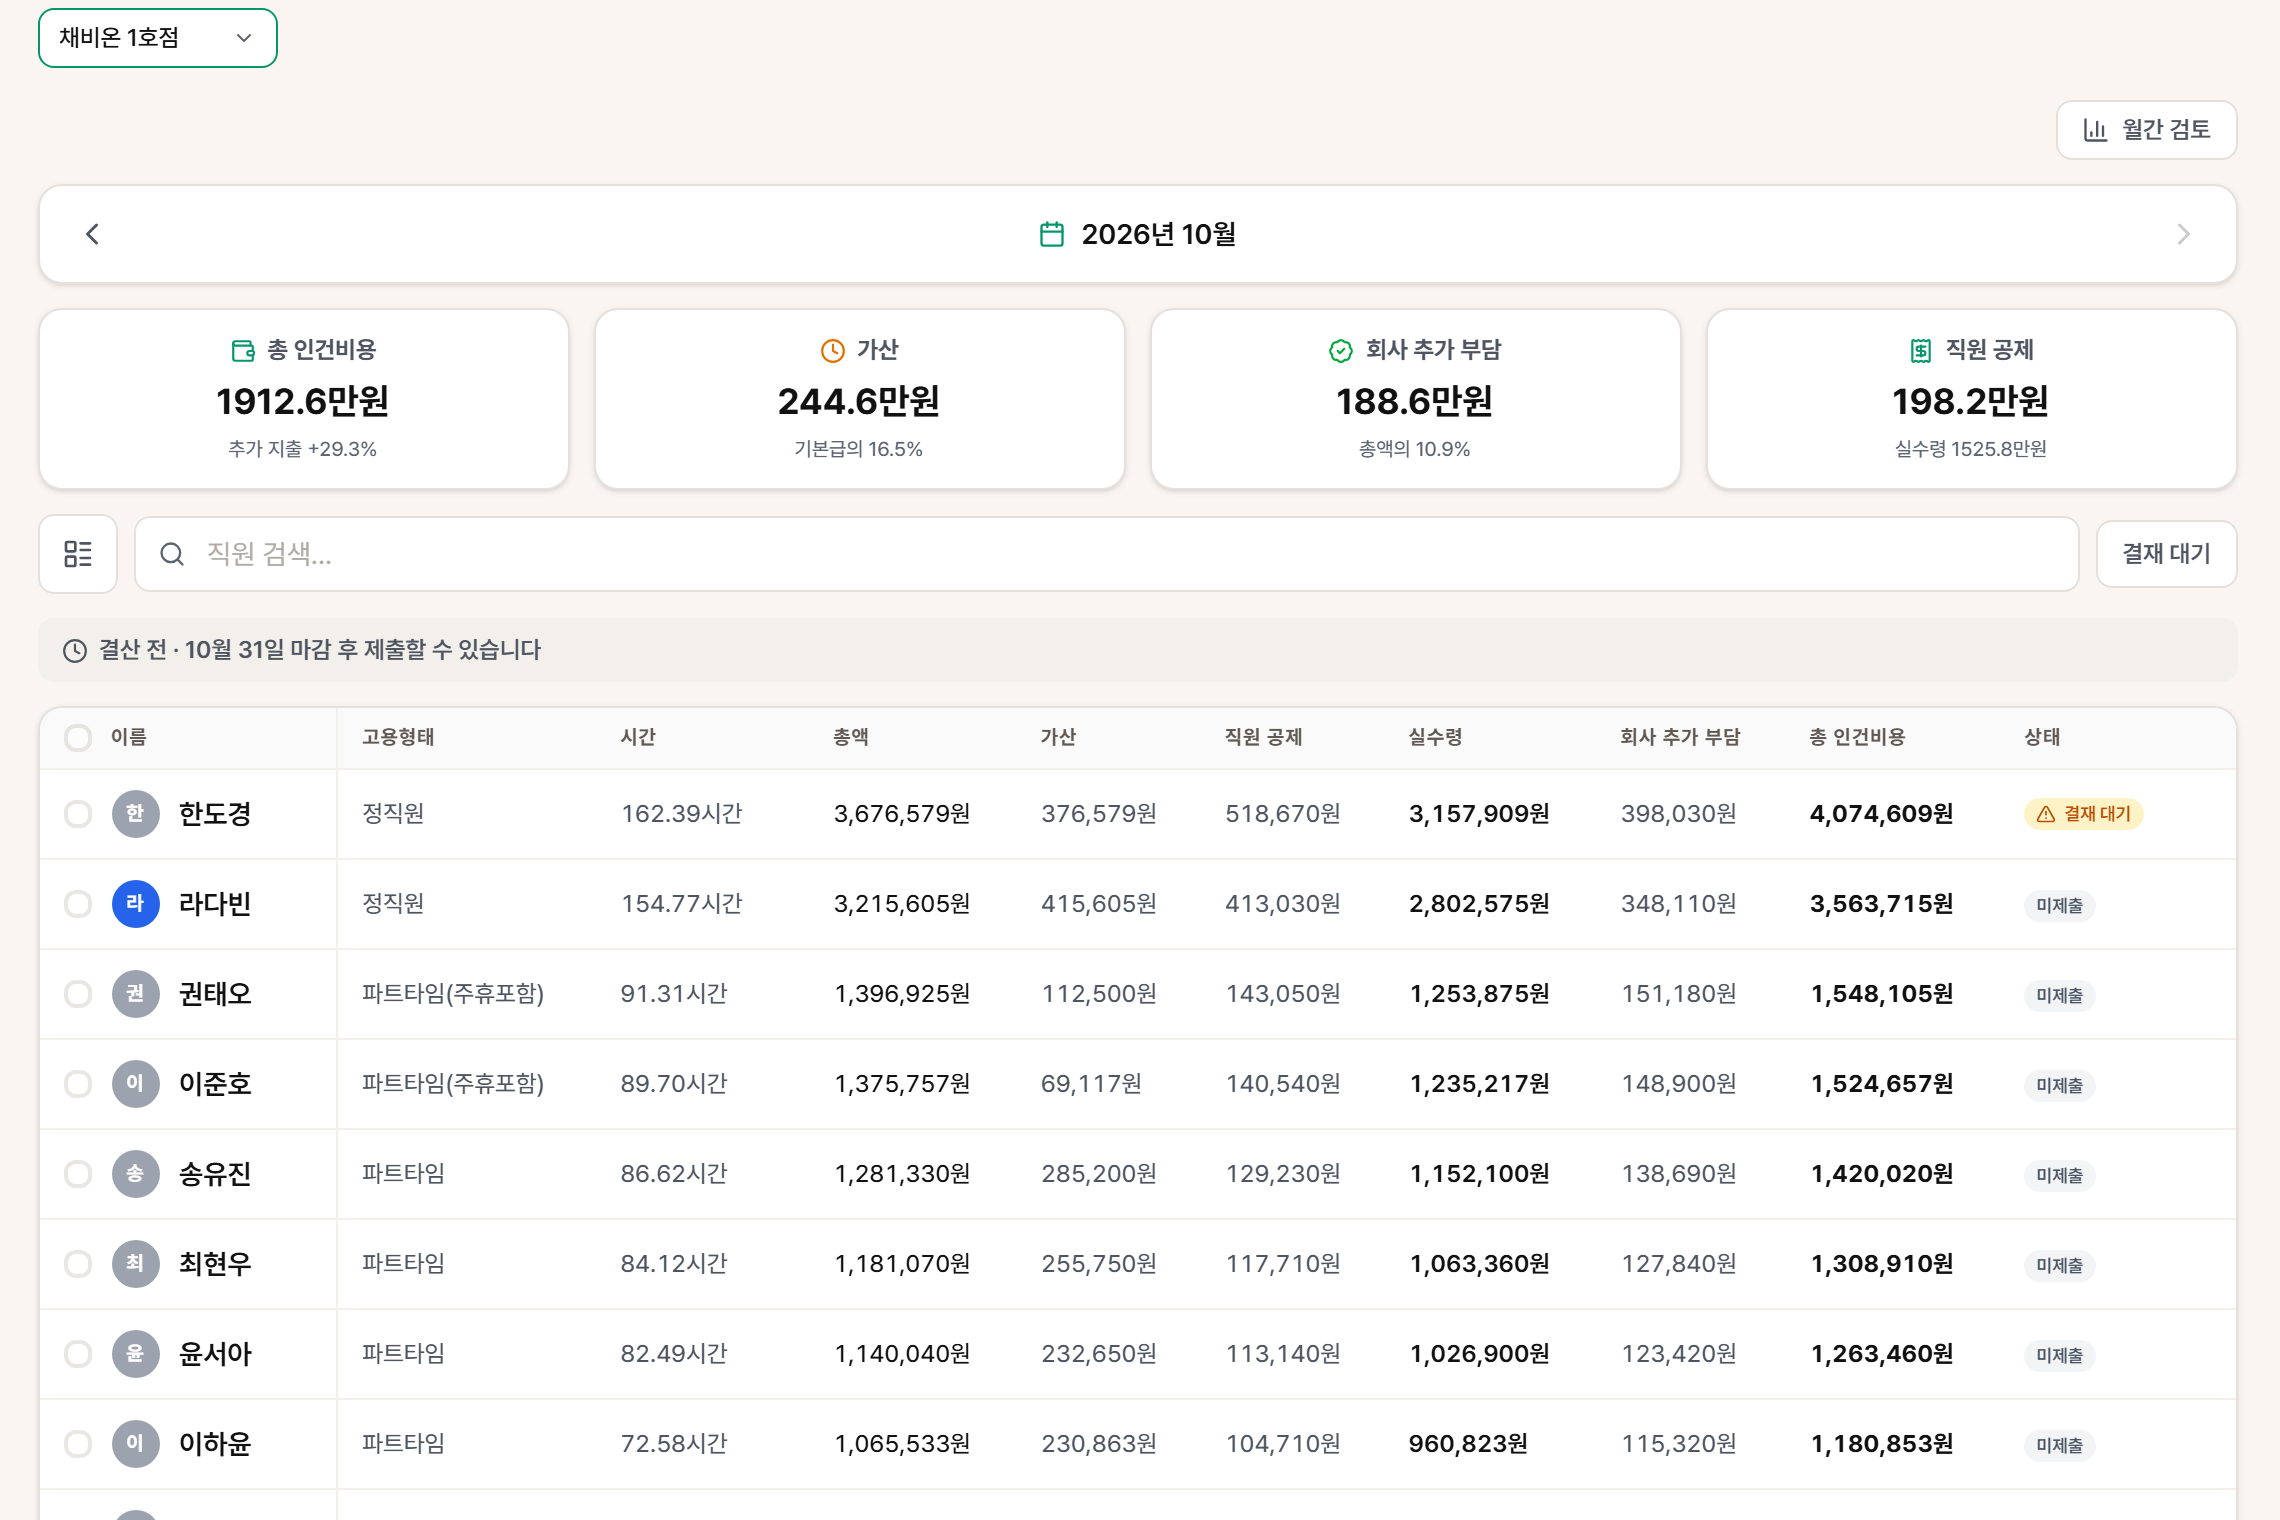Click the 한도경 avatar icon

(x=136, y=814)
